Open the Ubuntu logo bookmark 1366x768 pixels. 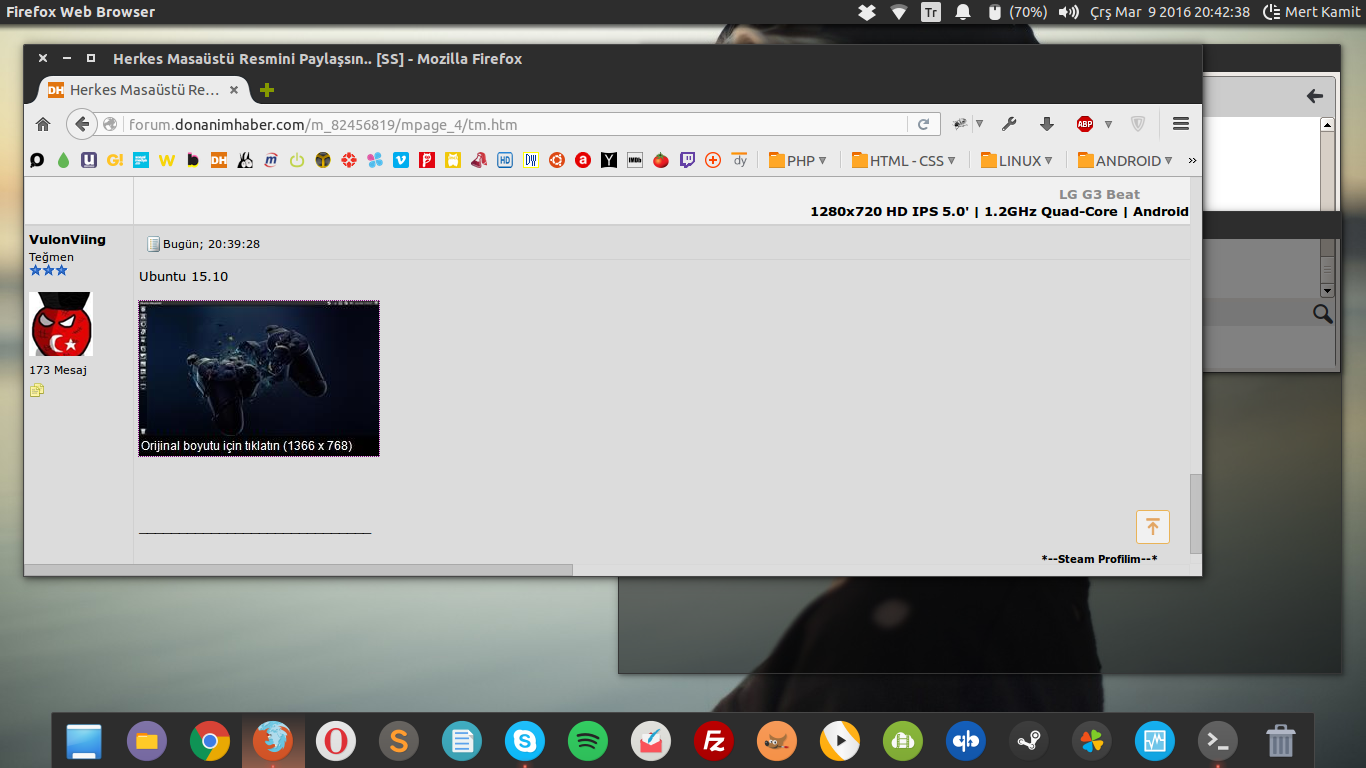tap(557, 160)
